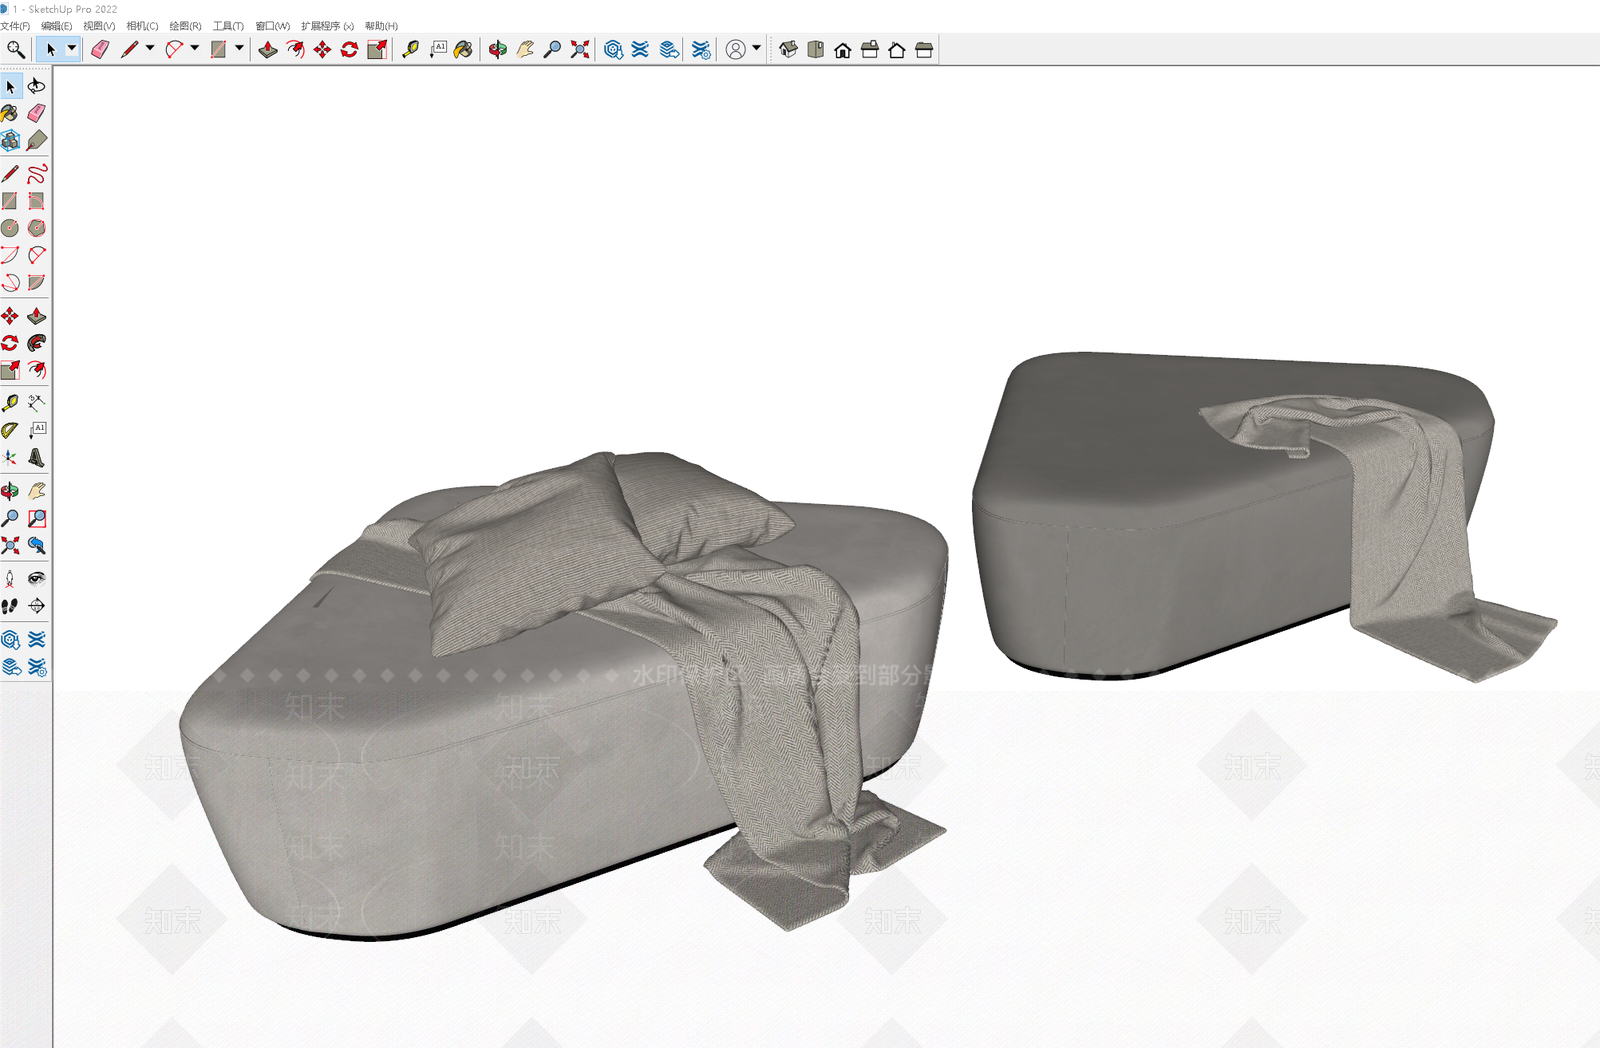Select the Look Around eye tool
Viewport: 1600px width, 1048px height.
[37, 578]
